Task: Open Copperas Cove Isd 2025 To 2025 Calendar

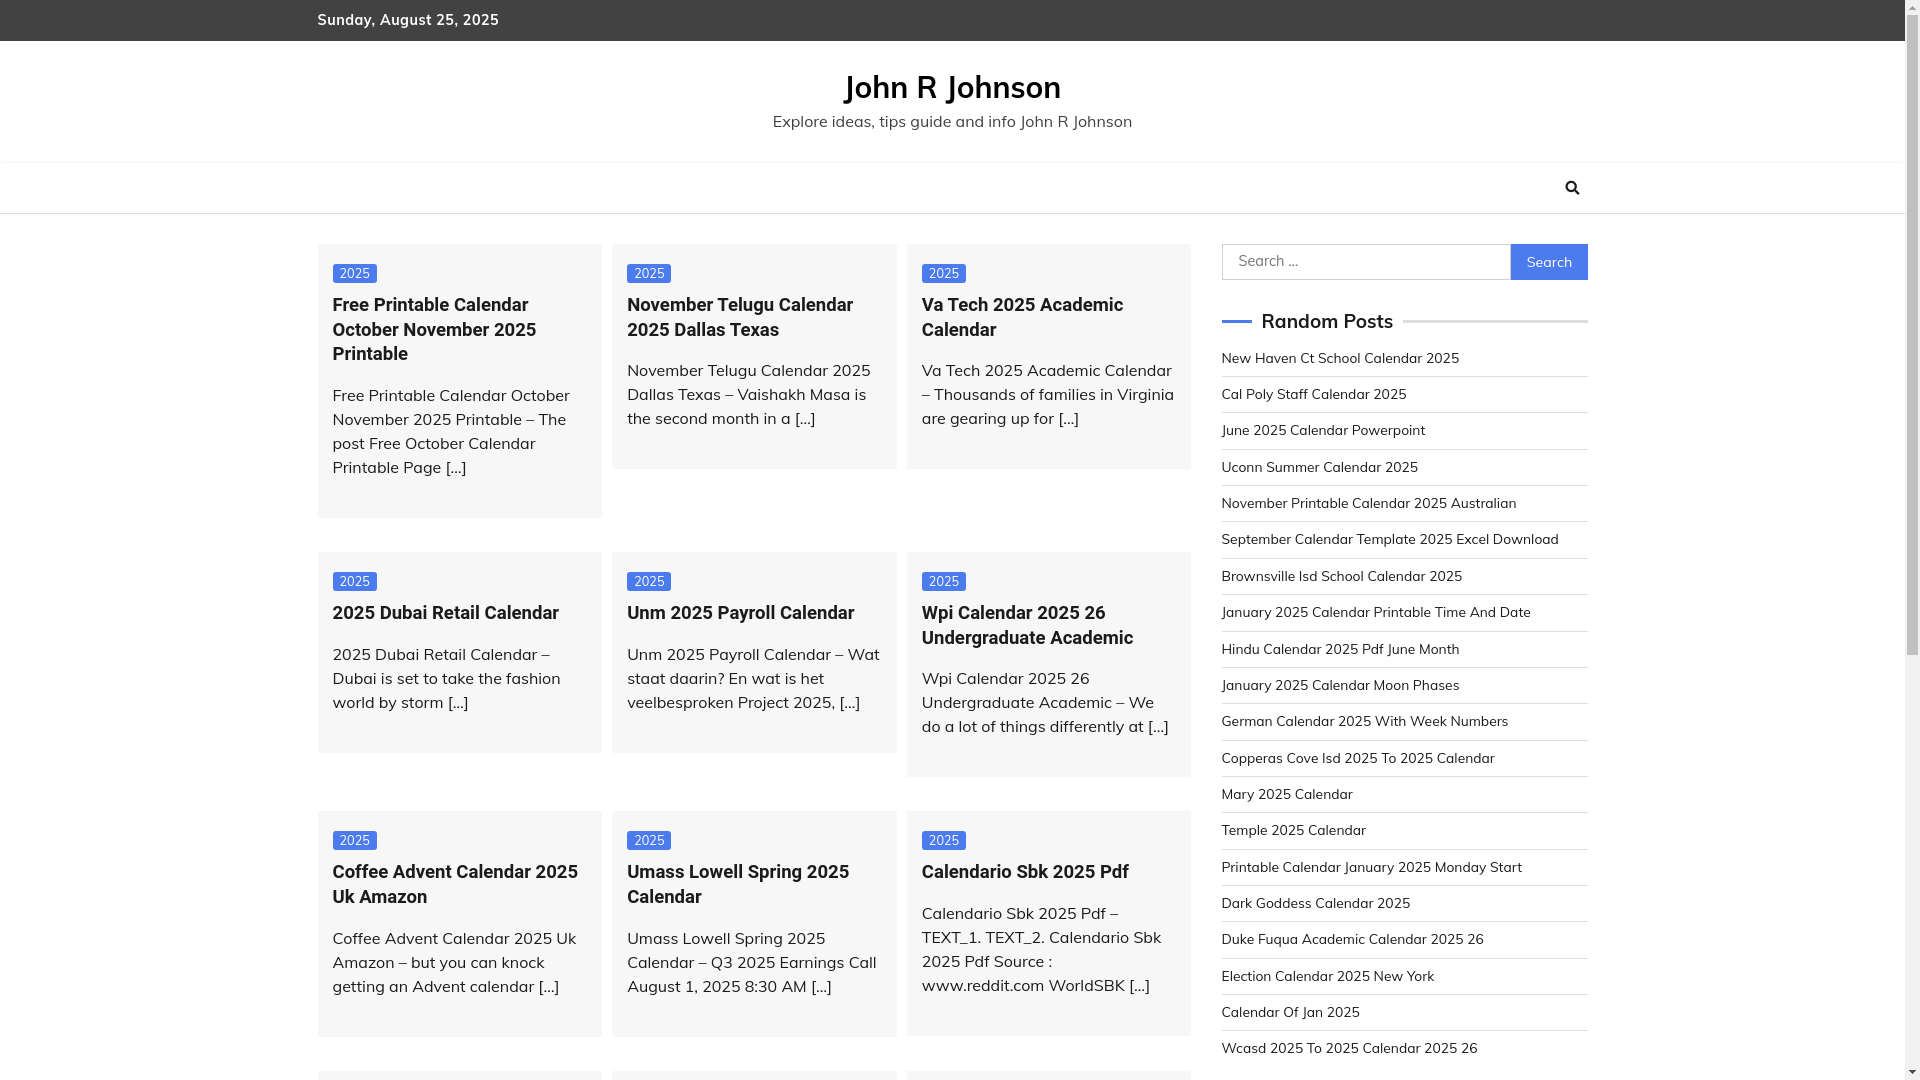Action: (x=1358, y=758)
